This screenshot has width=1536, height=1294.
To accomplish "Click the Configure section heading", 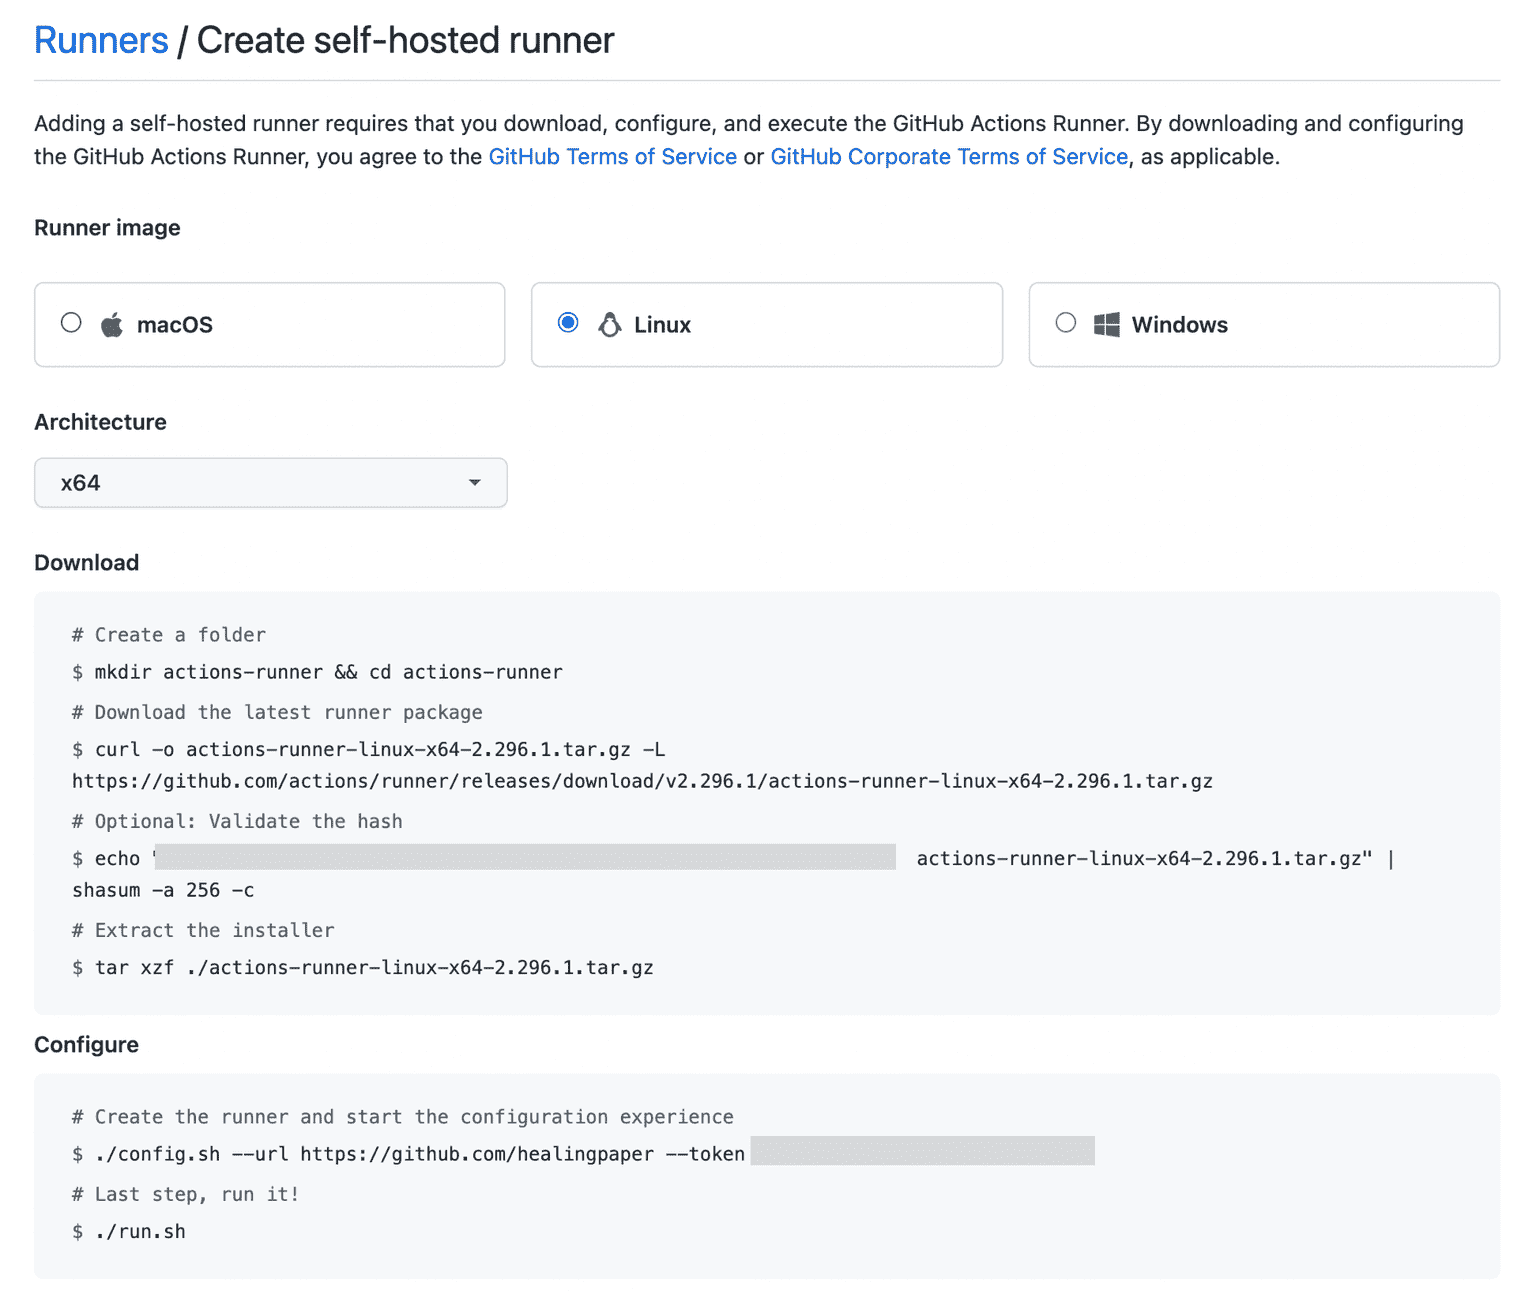I will point(86,1044).
